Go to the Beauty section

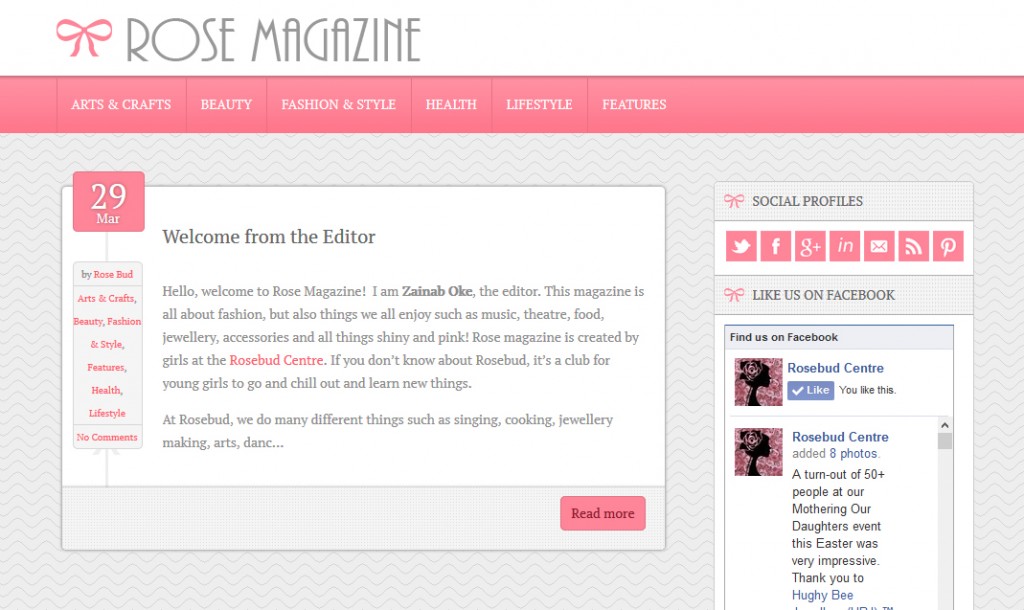pyautogui.click(x=226, y=104)
